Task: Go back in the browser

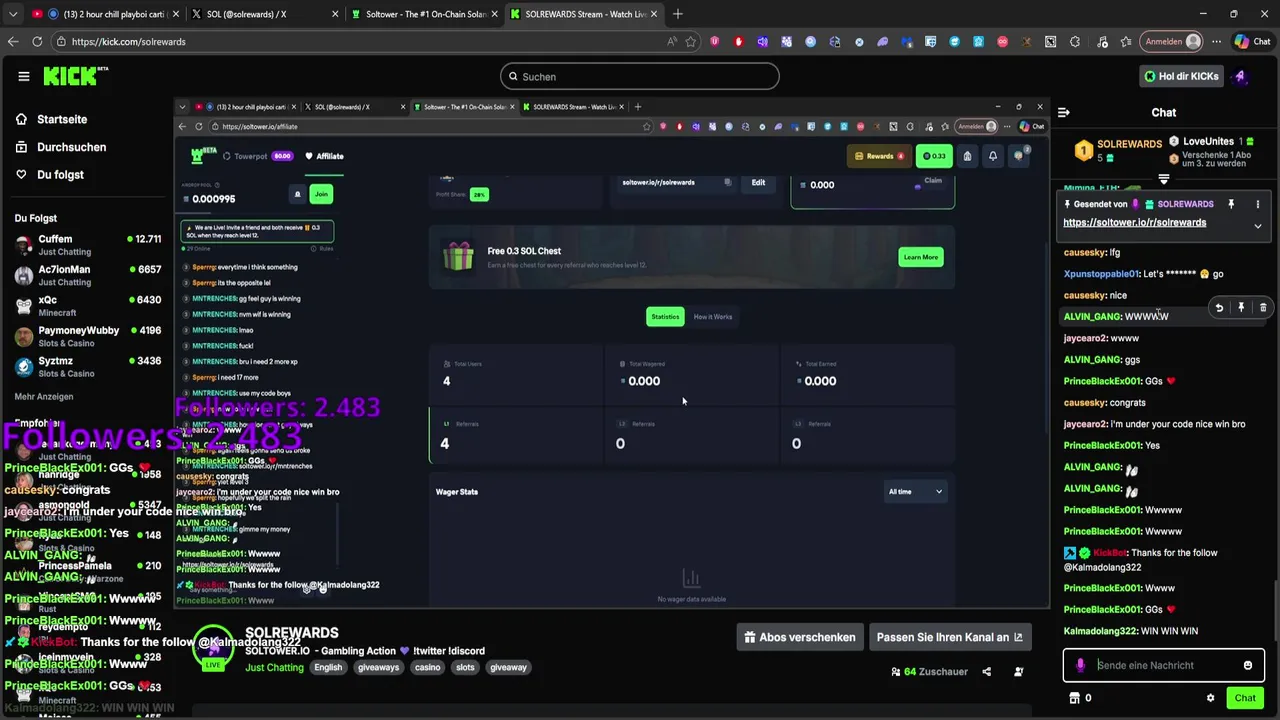Action: coord(13,42)
